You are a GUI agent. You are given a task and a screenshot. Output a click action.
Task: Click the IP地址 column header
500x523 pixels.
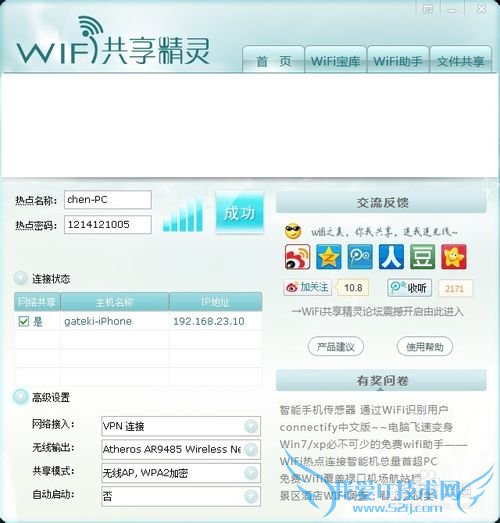(x=215, y=302)
